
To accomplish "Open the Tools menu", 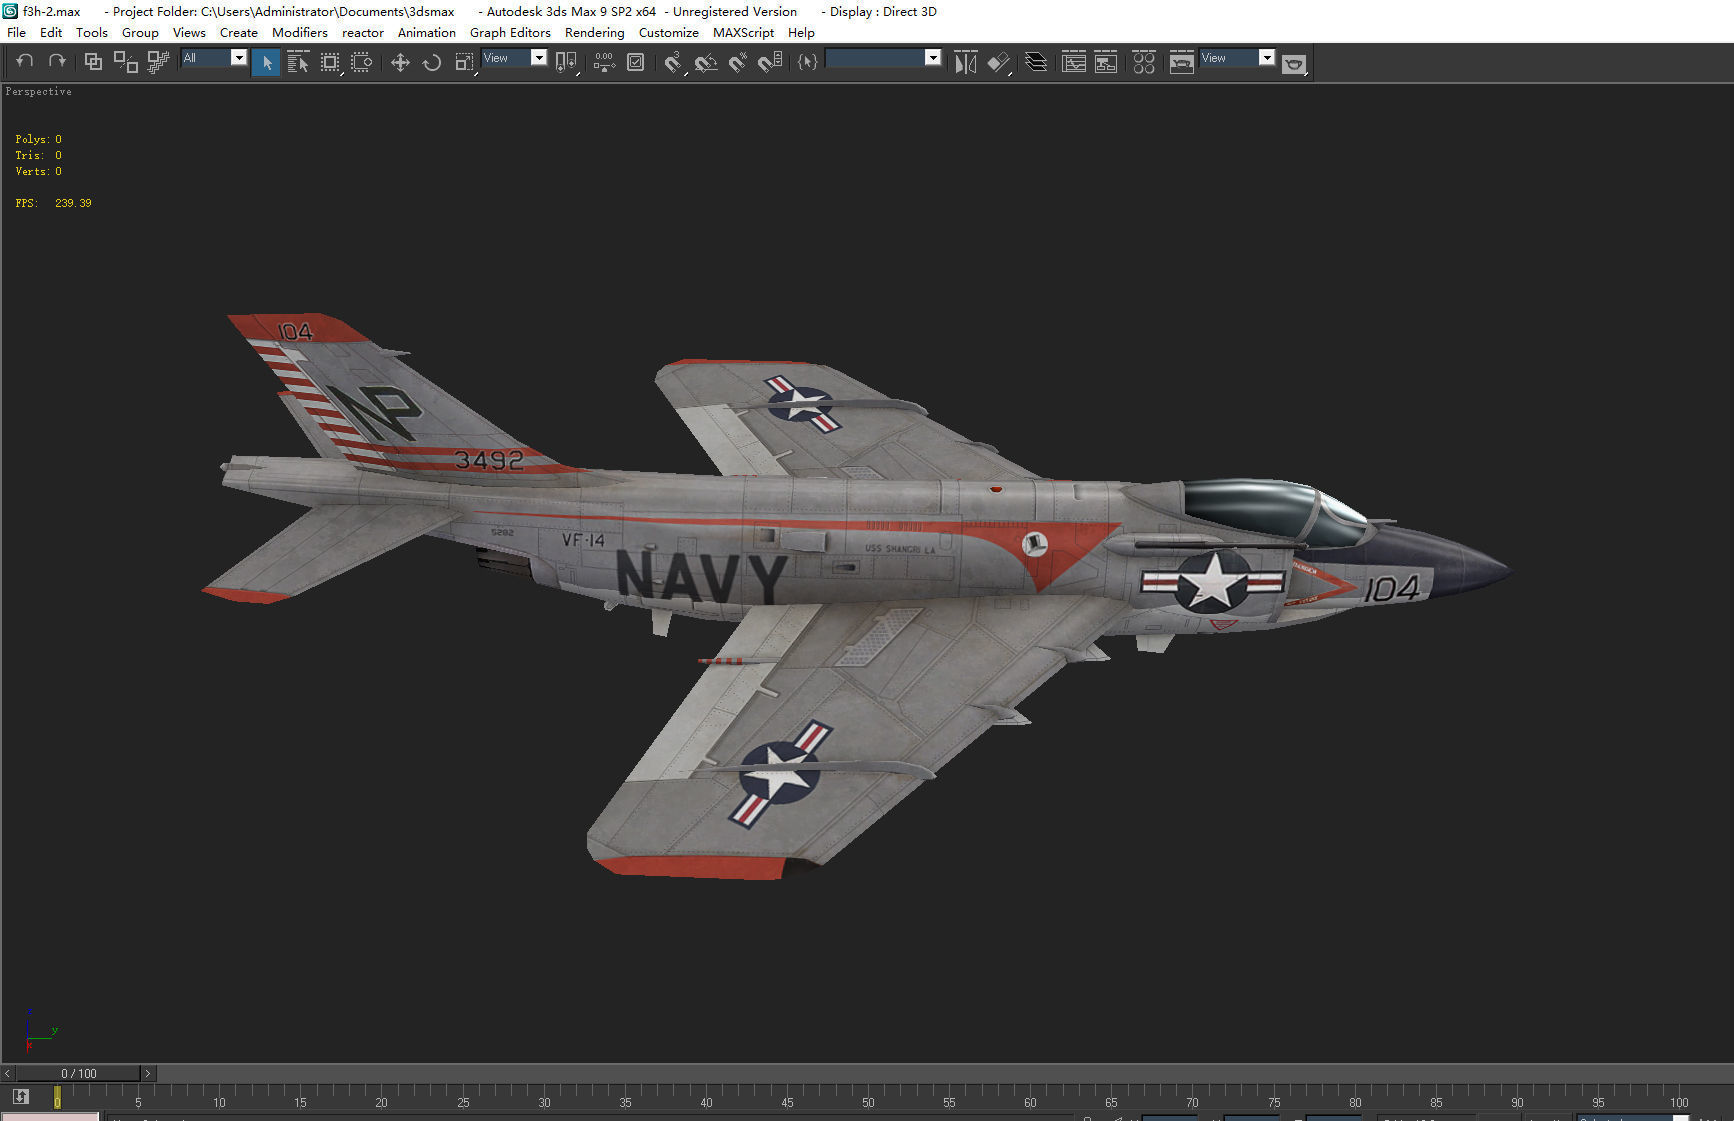I will [92, 32].
